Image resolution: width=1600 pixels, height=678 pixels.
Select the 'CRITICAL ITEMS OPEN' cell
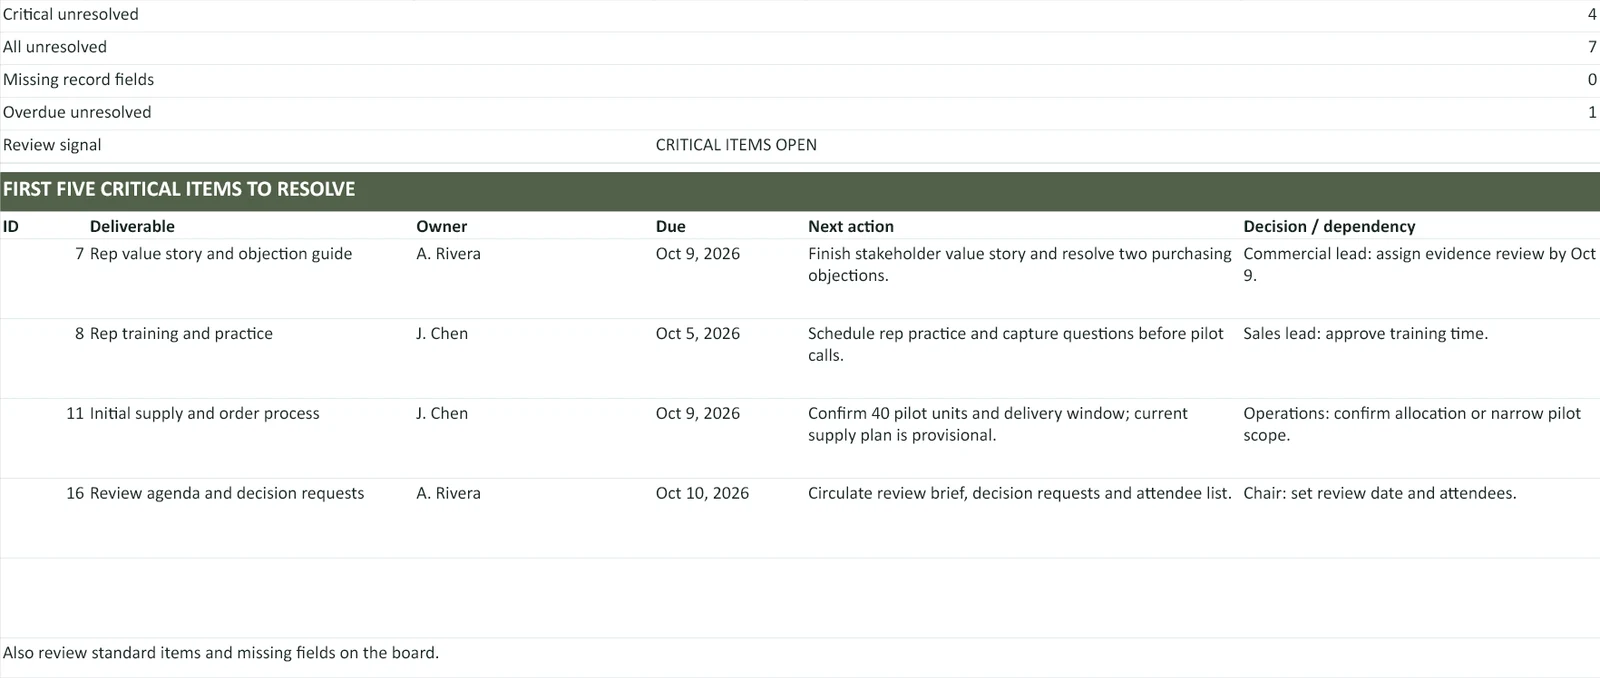pos(736,145)
